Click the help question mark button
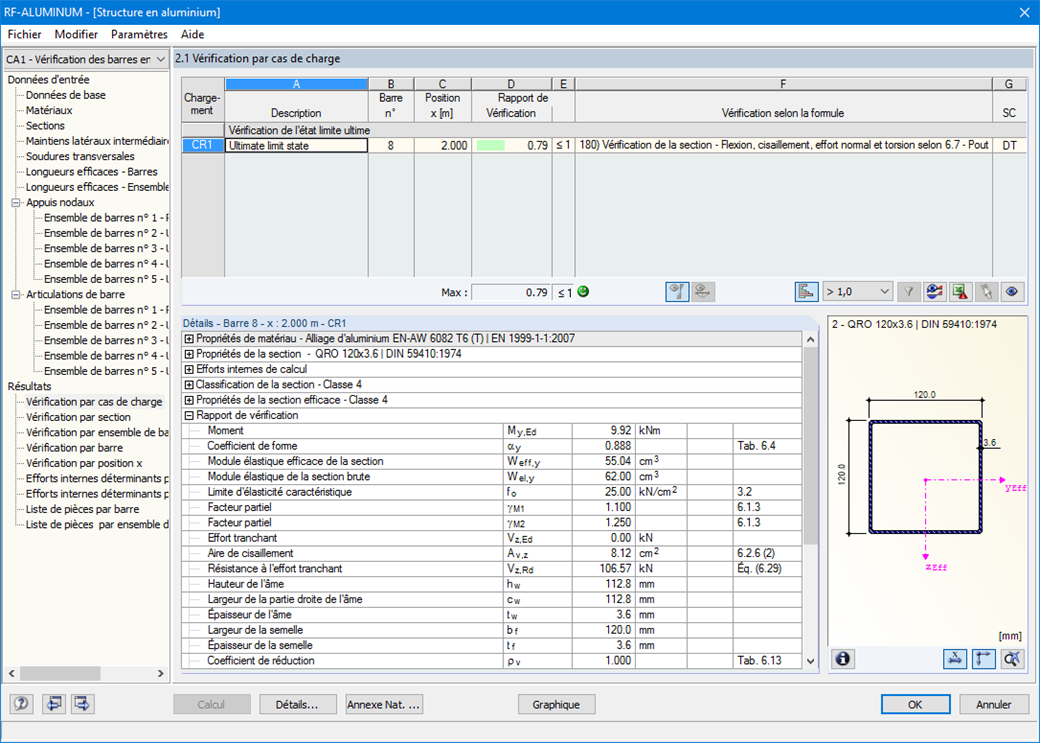The image size is (1040, 743). coord(22,704)
